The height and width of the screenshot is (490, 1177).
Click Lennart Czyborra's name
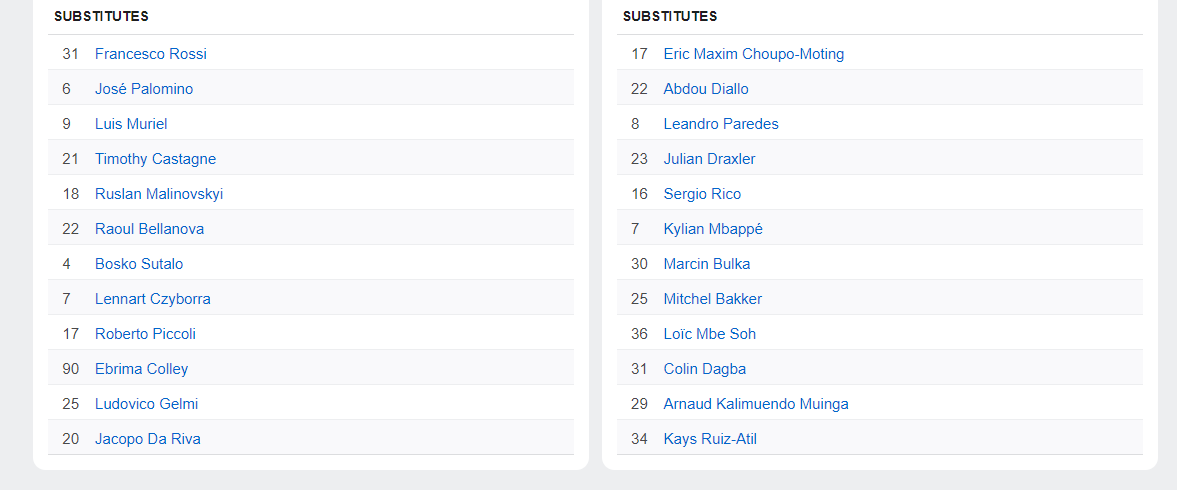point(152,299)
